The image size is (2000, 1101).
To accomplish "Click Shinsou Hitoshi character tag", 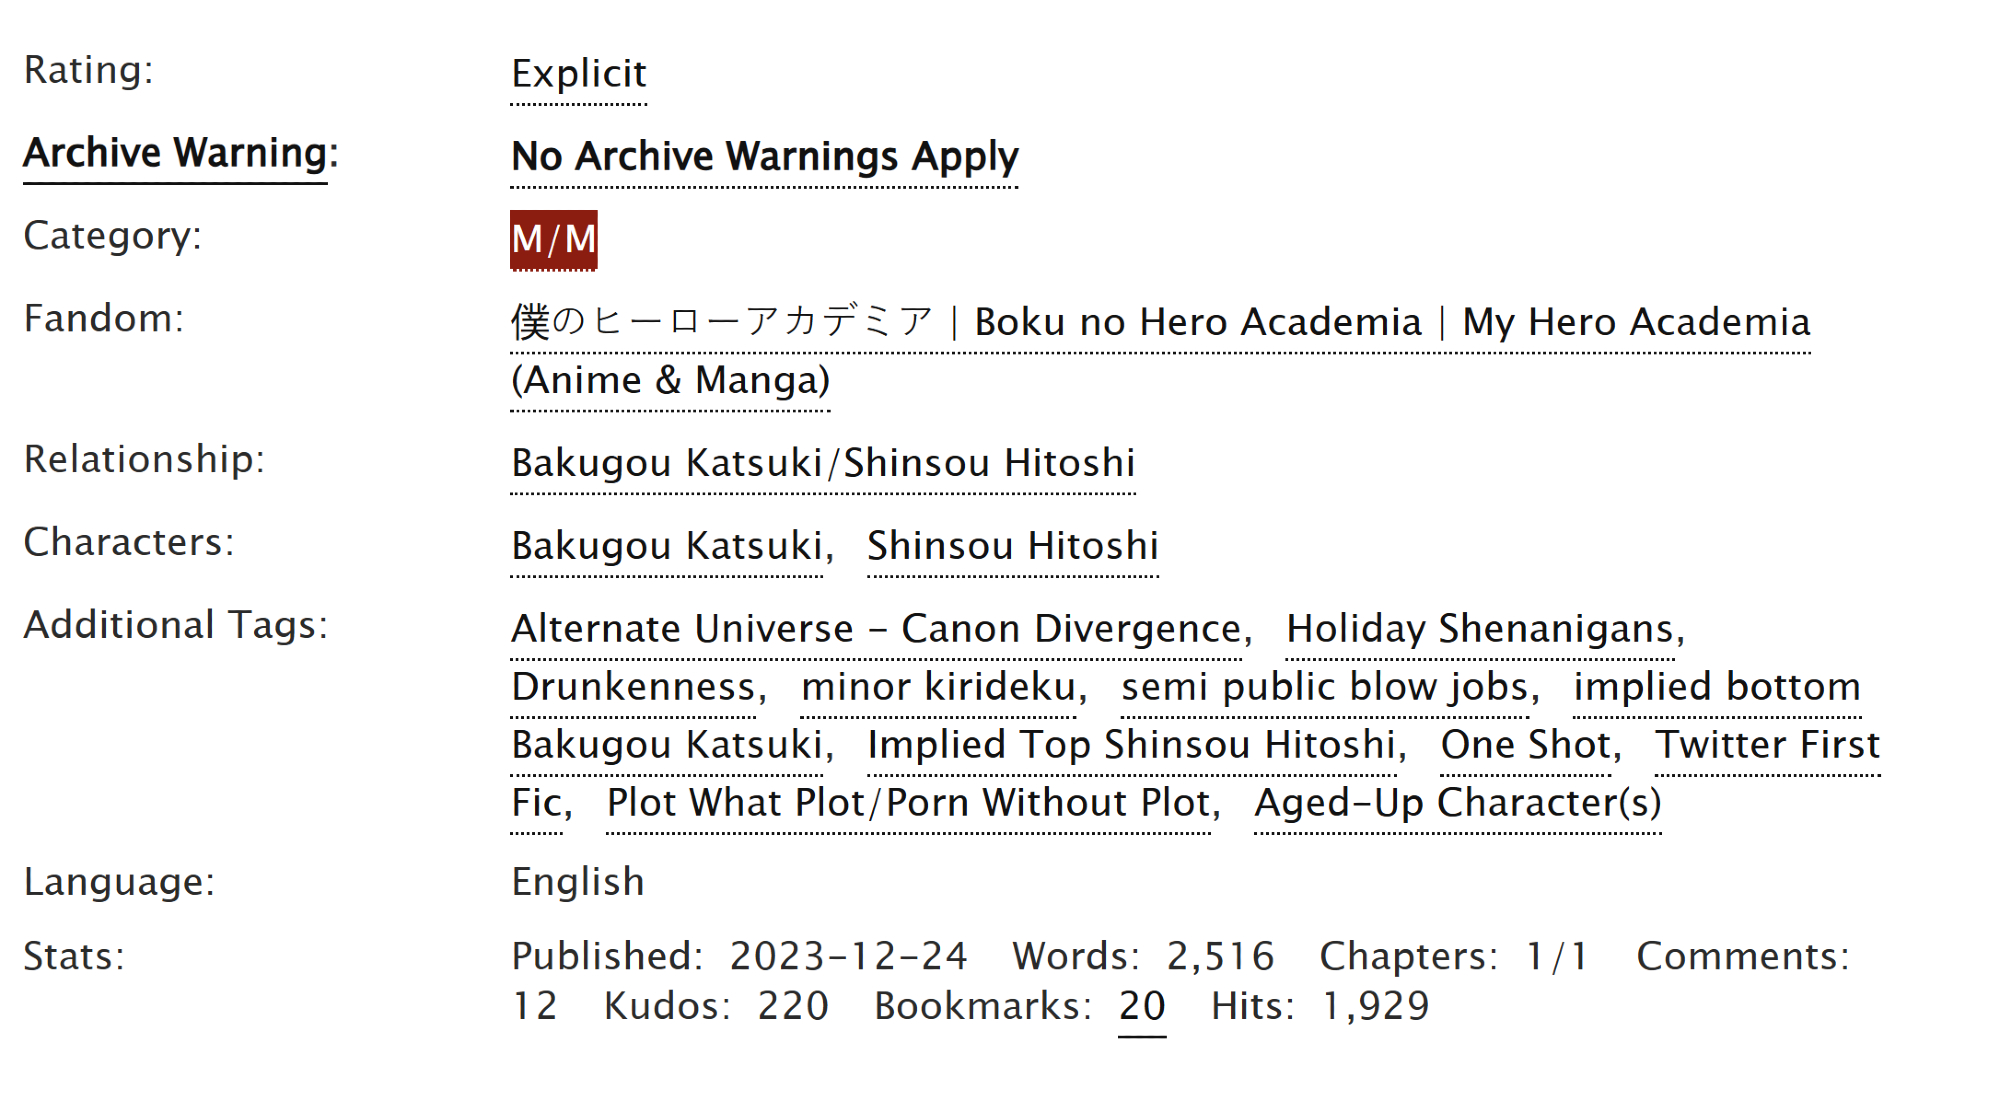I will pyautogui.click(x=1012, y=547).
